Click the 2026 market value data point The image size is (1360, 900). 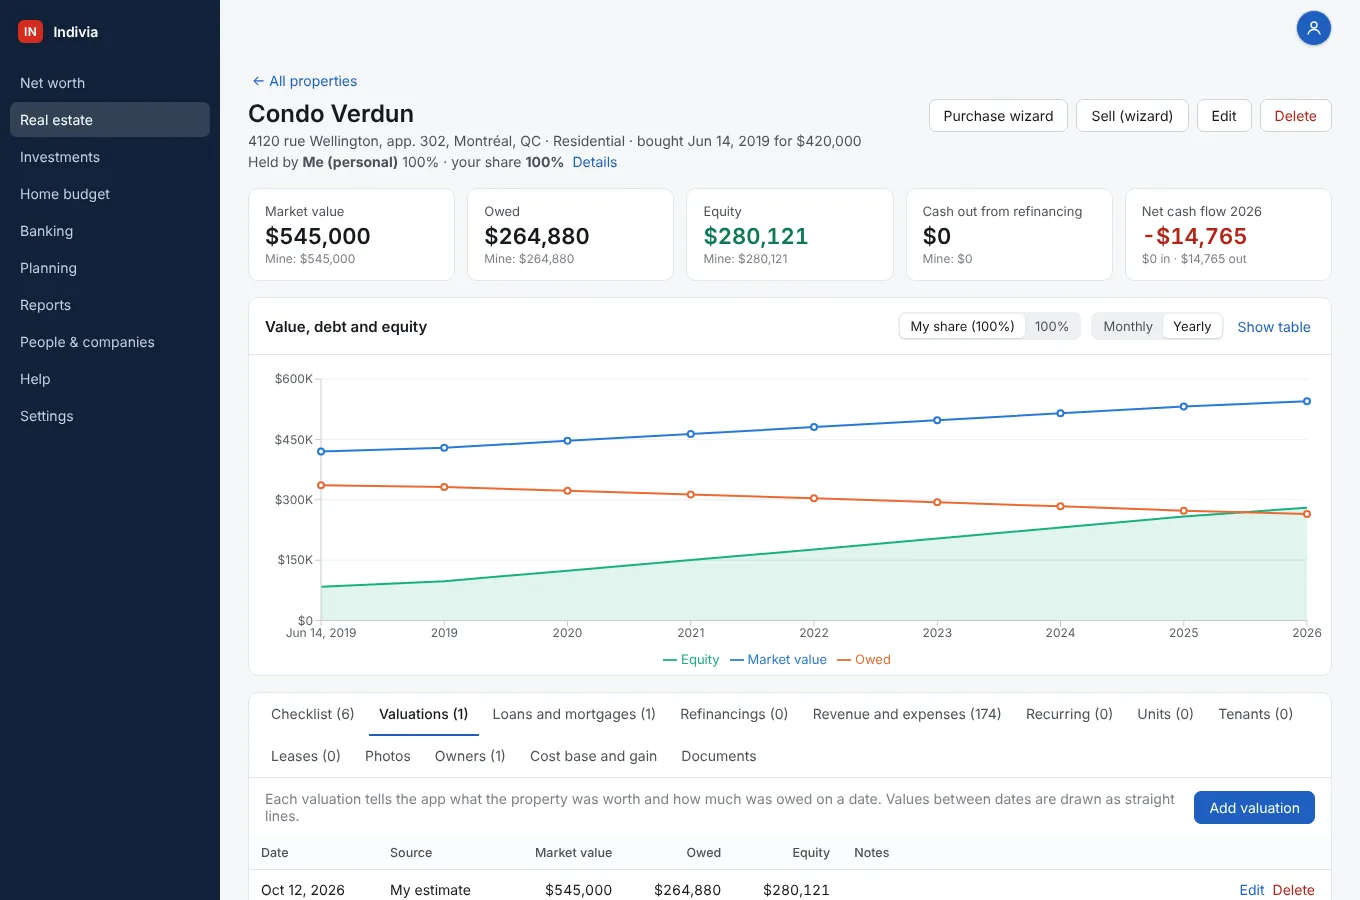1306,401
